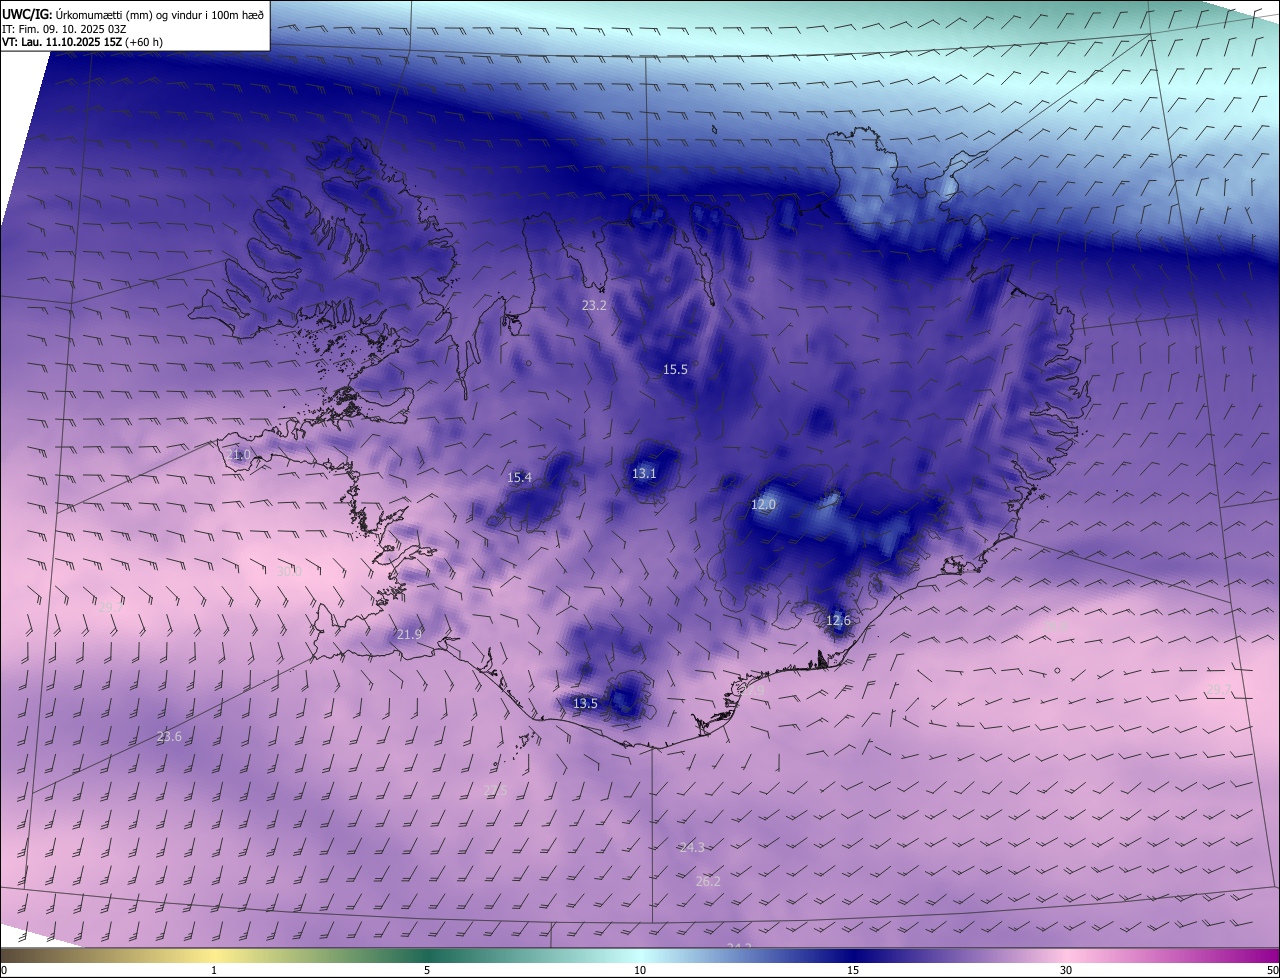
Task: Click the 1 tick on the color scale
Action: (x=214, y=970)
